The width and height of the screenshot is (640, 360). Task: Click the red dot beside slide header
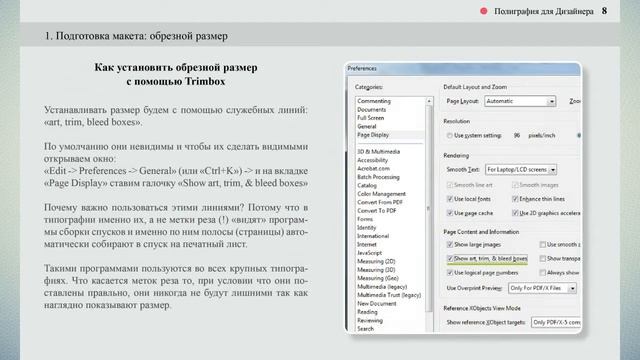[x=484, y=11]
